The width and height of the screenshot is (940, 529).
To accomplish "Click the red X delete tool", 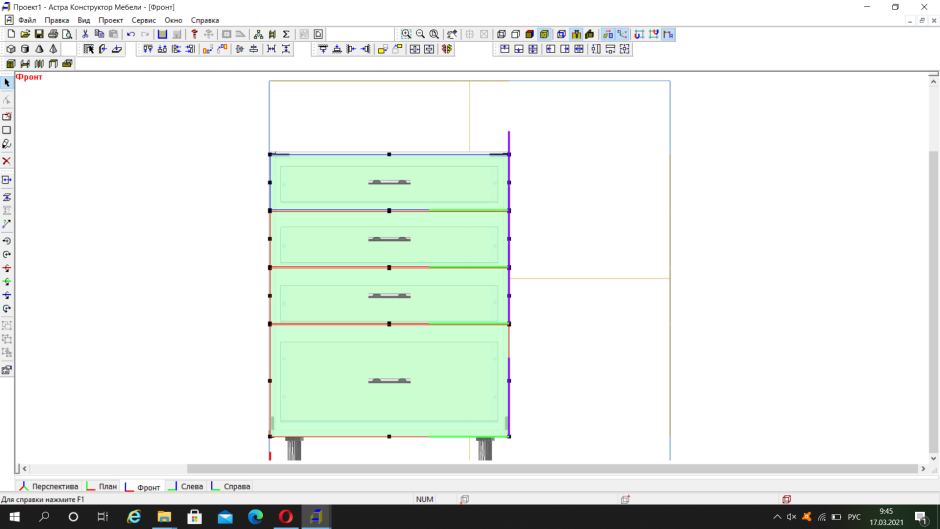I will tap(7, 161).
